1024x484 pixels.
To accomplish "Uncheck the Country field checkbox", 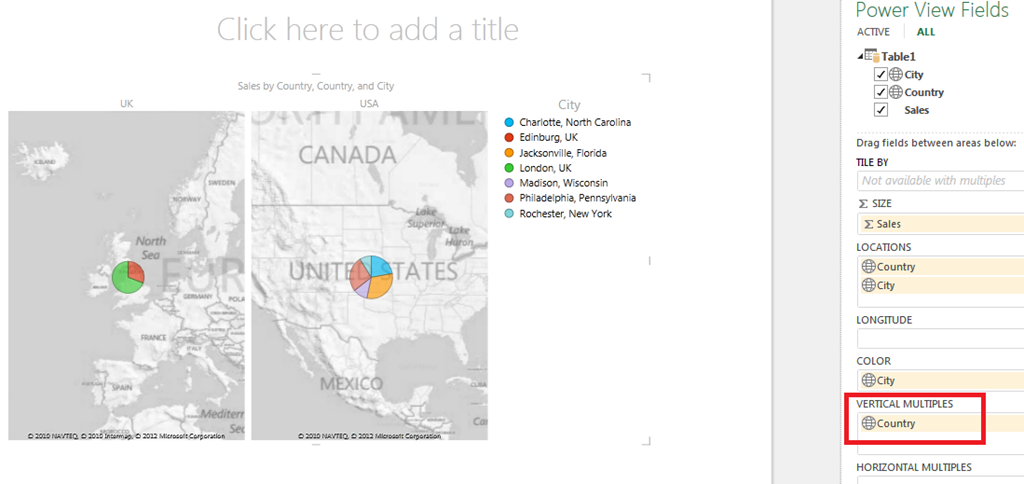I will [881, 92].
